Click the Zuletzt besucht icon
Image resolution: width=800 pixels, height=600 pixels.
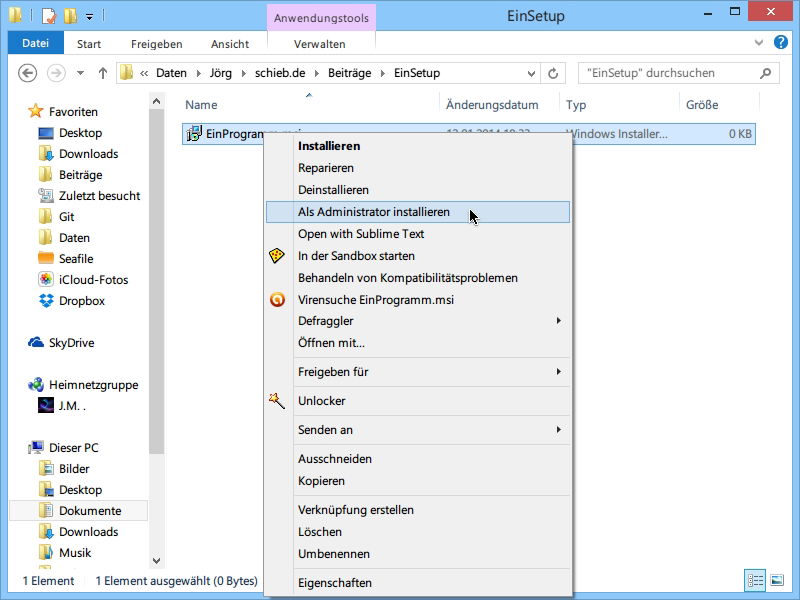46,195
